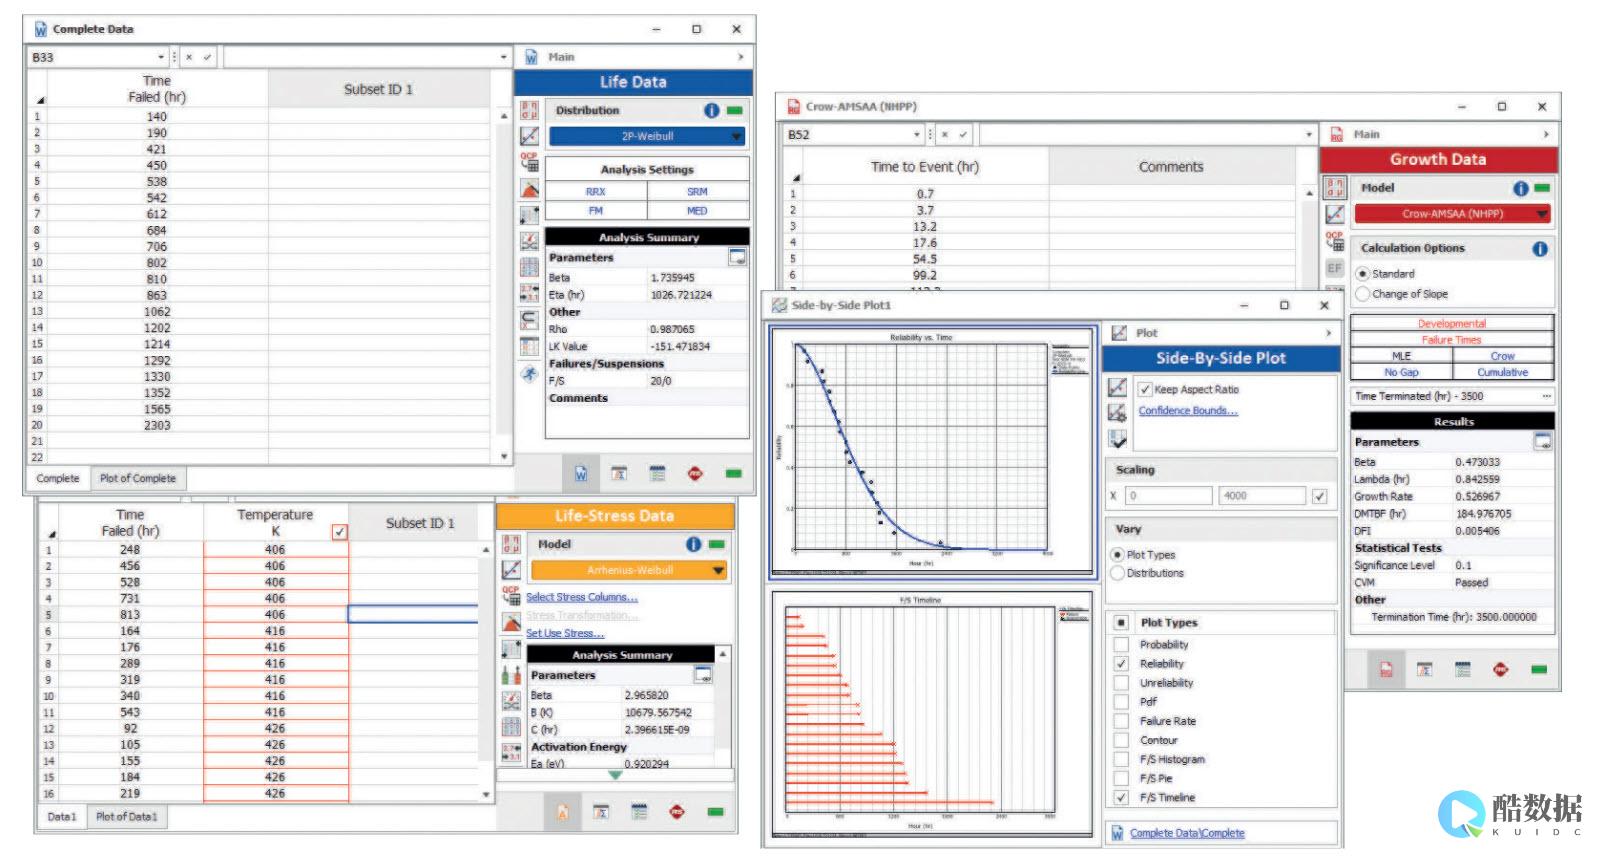Viewport: 1605px width, 860px height.
Task: Click the Calculate icon in Life-Stress Data panel
Action: 511,545
